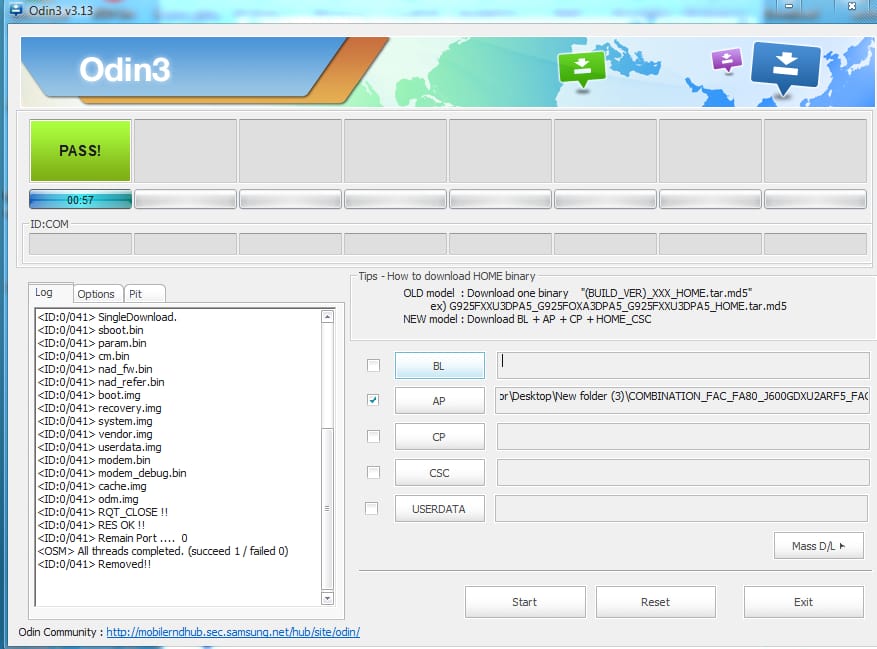The image size is (877, 649).
Task: Uncheck the AP checkbox
Action: click(373, 399)
